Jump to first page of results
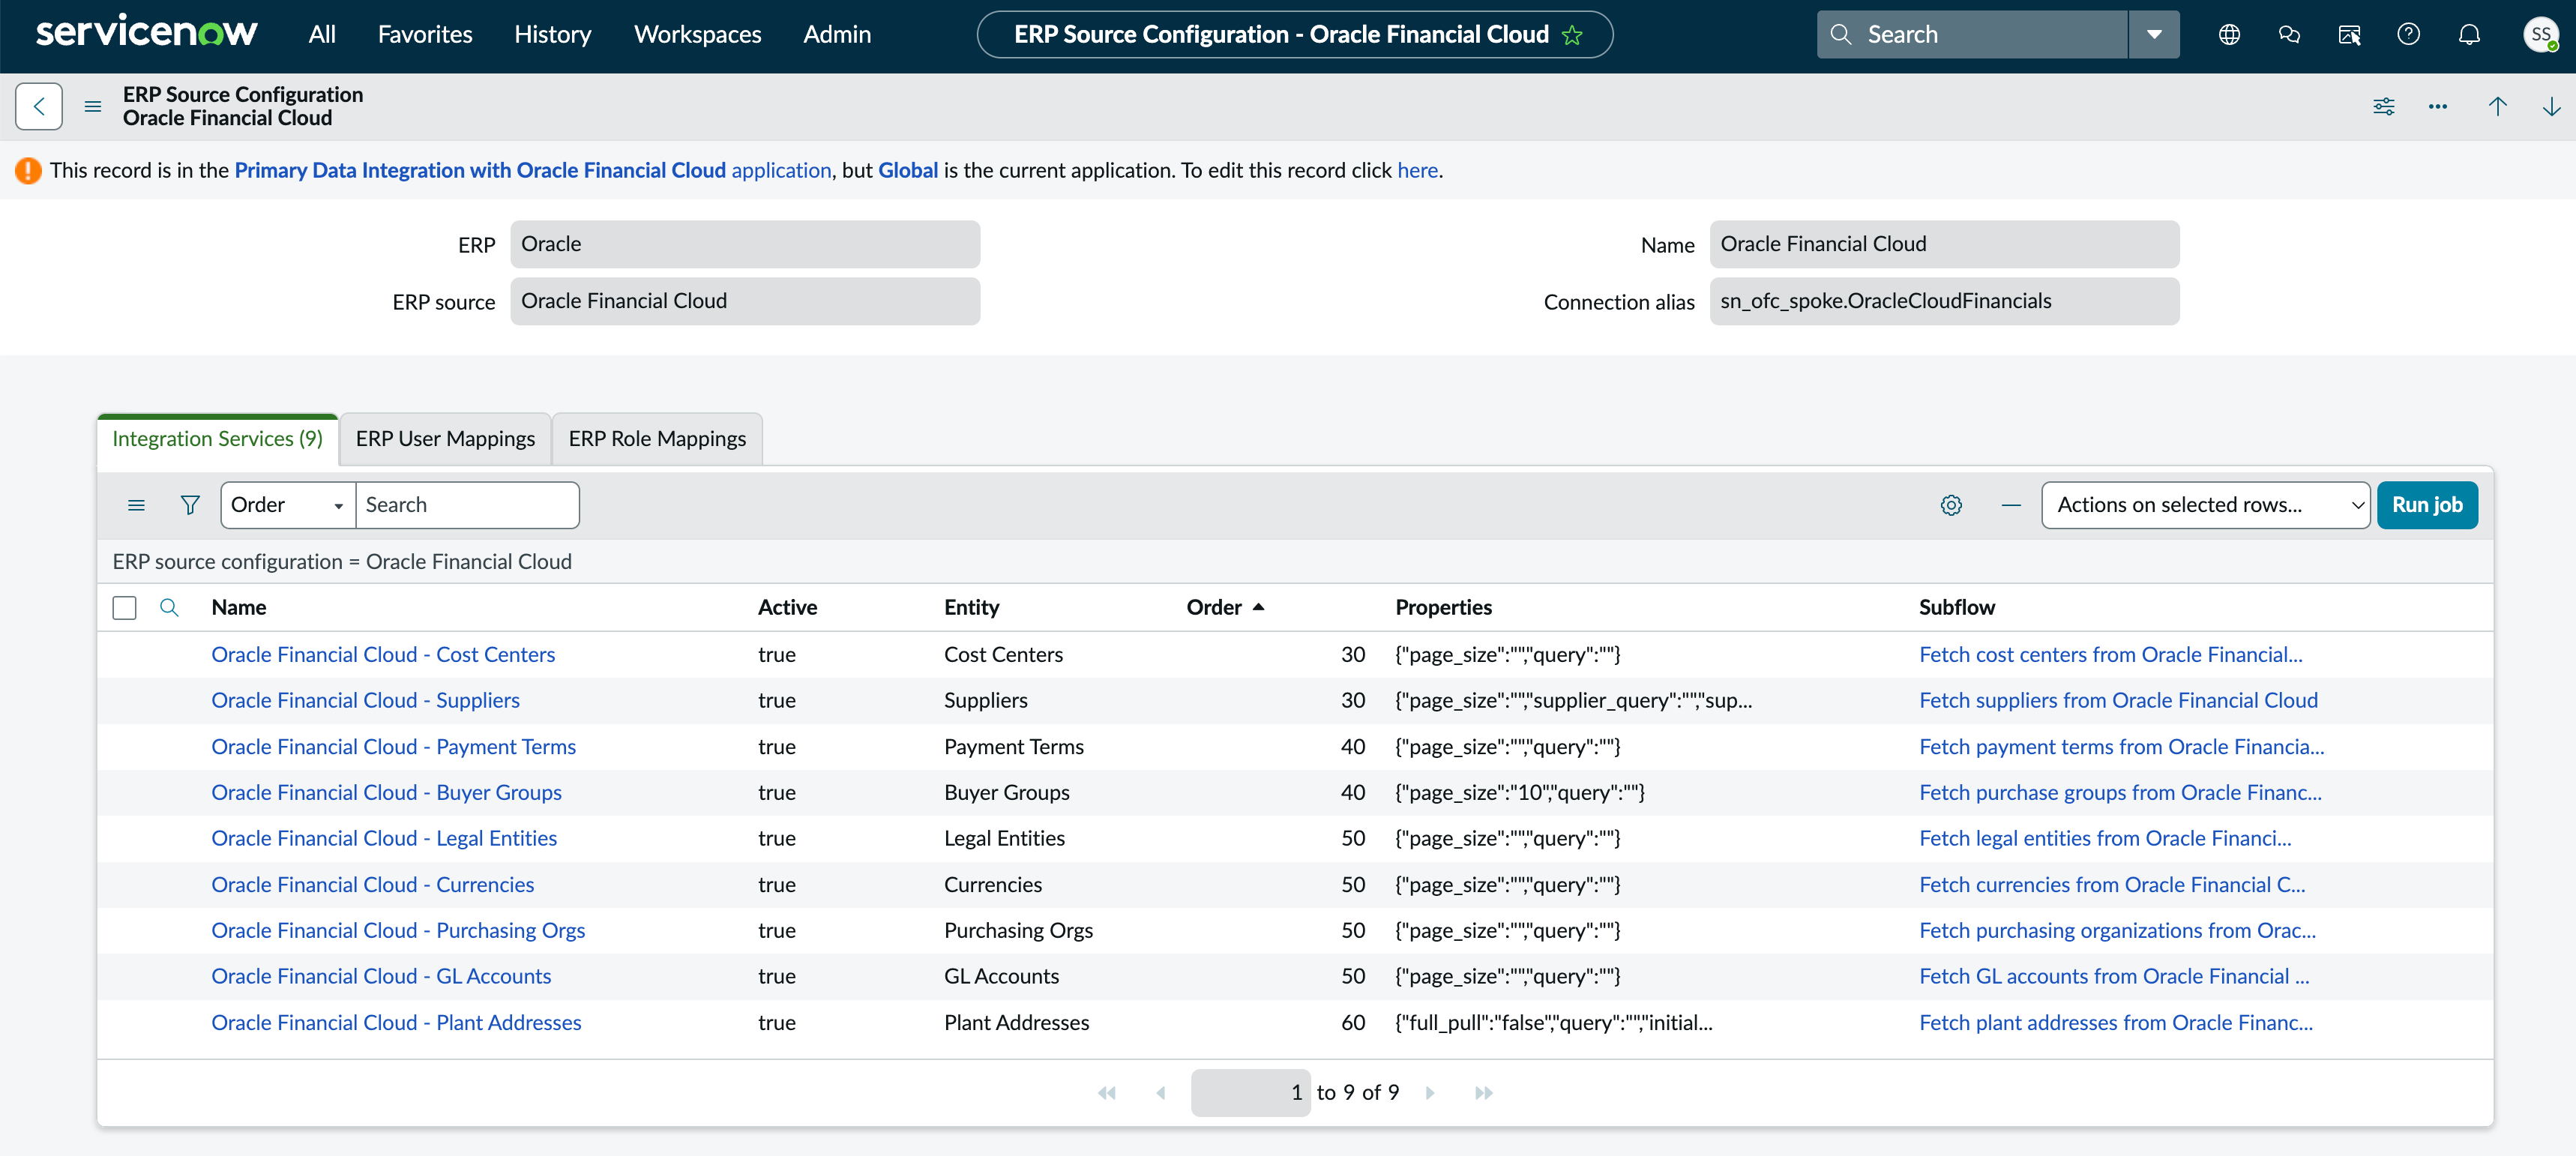The height and width of the screenshot is (1156, 2576). (1107, 1093)
